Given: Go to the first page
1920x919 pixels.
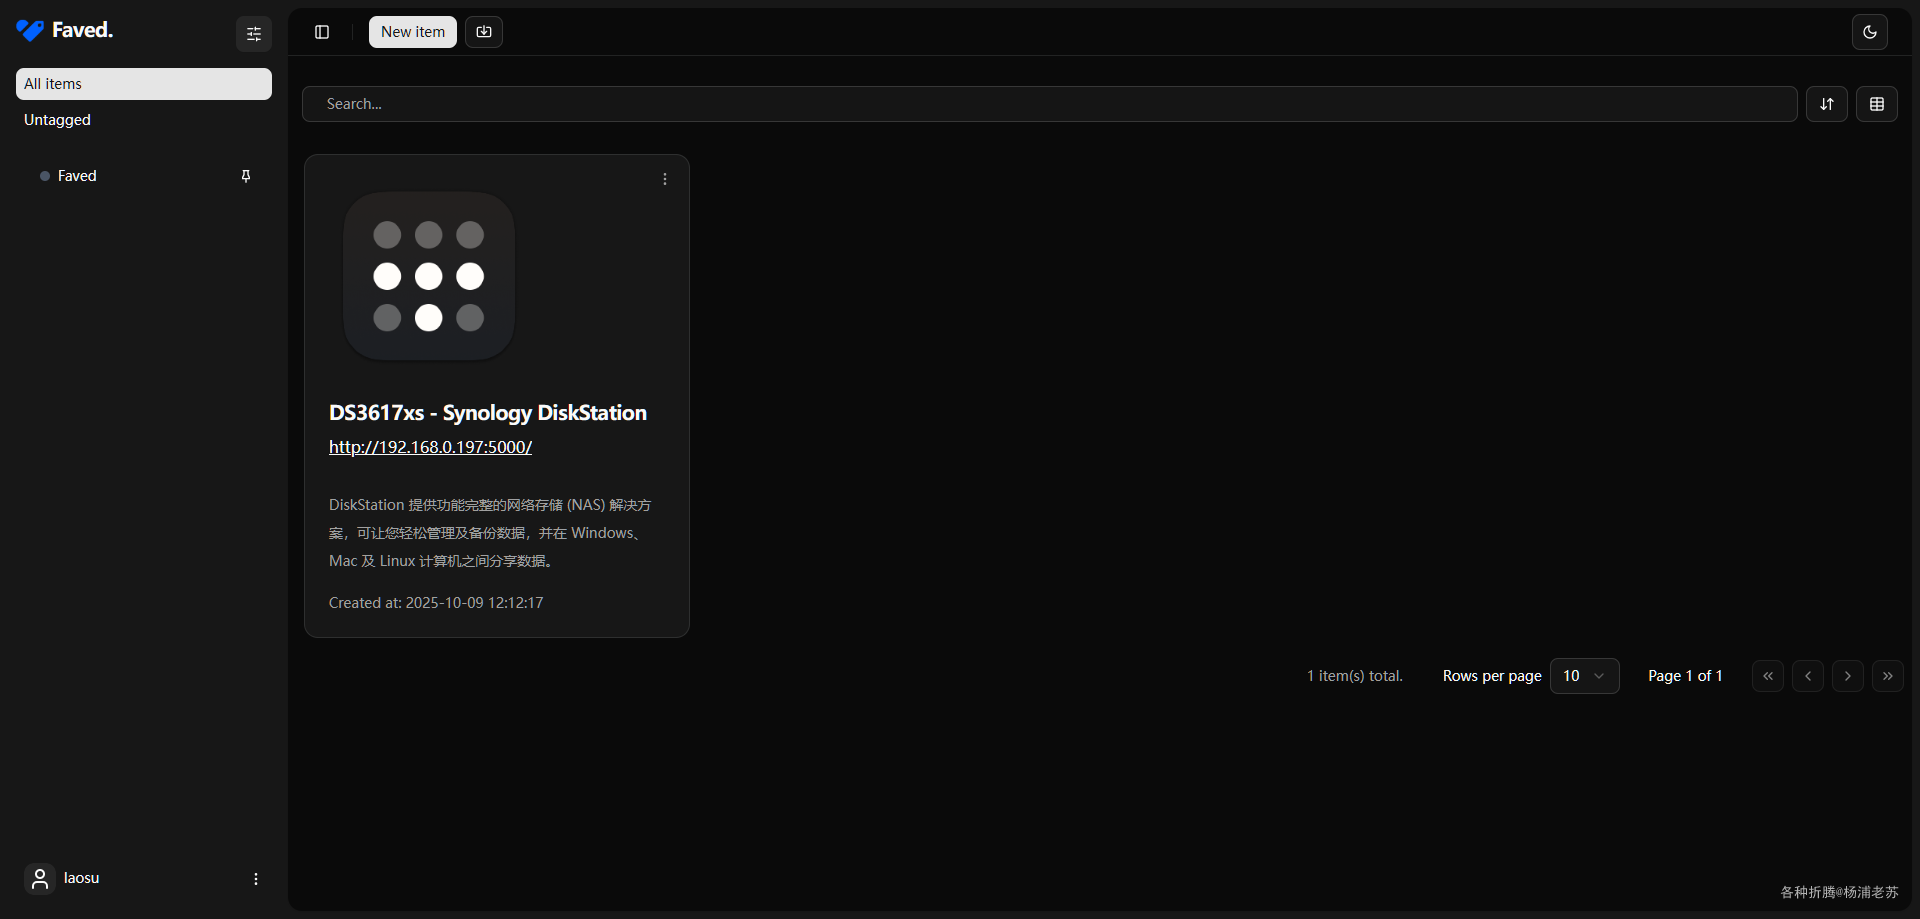Looking at the screenshot, I should pyautogui.click(x=1768, y=676).
